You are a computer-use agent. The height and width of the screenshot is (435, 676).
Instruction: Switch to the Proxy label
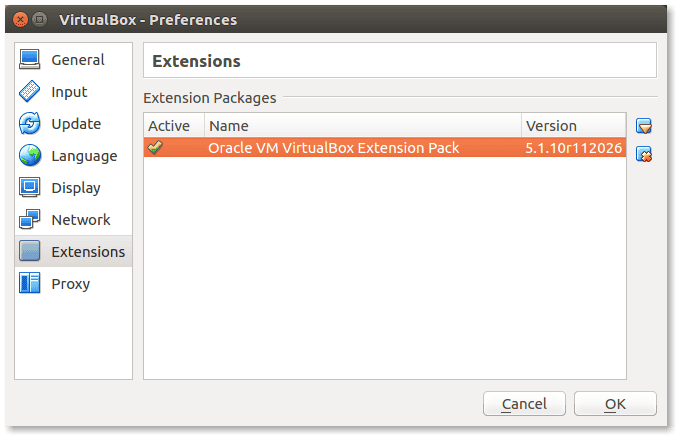[x=71, y=284]
